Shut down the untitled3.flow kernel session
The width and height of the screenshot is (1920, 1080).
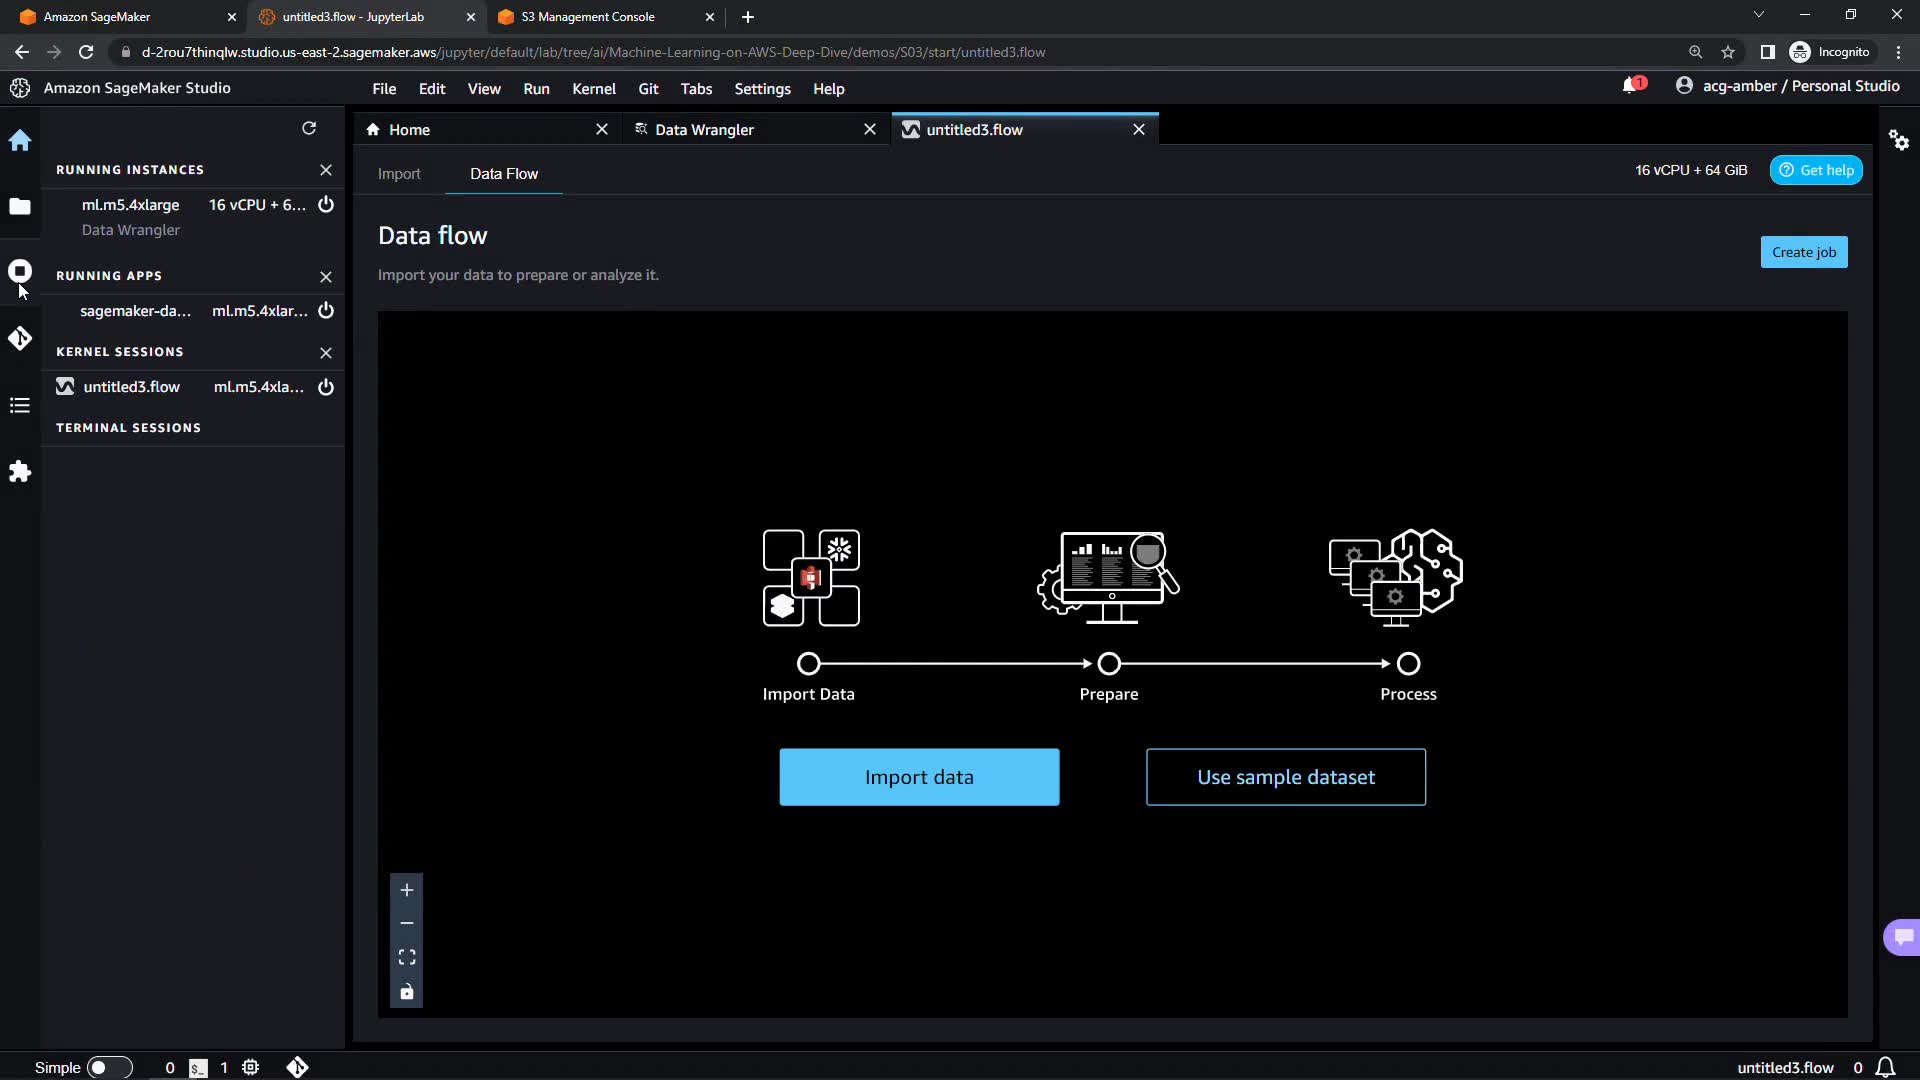326,387
